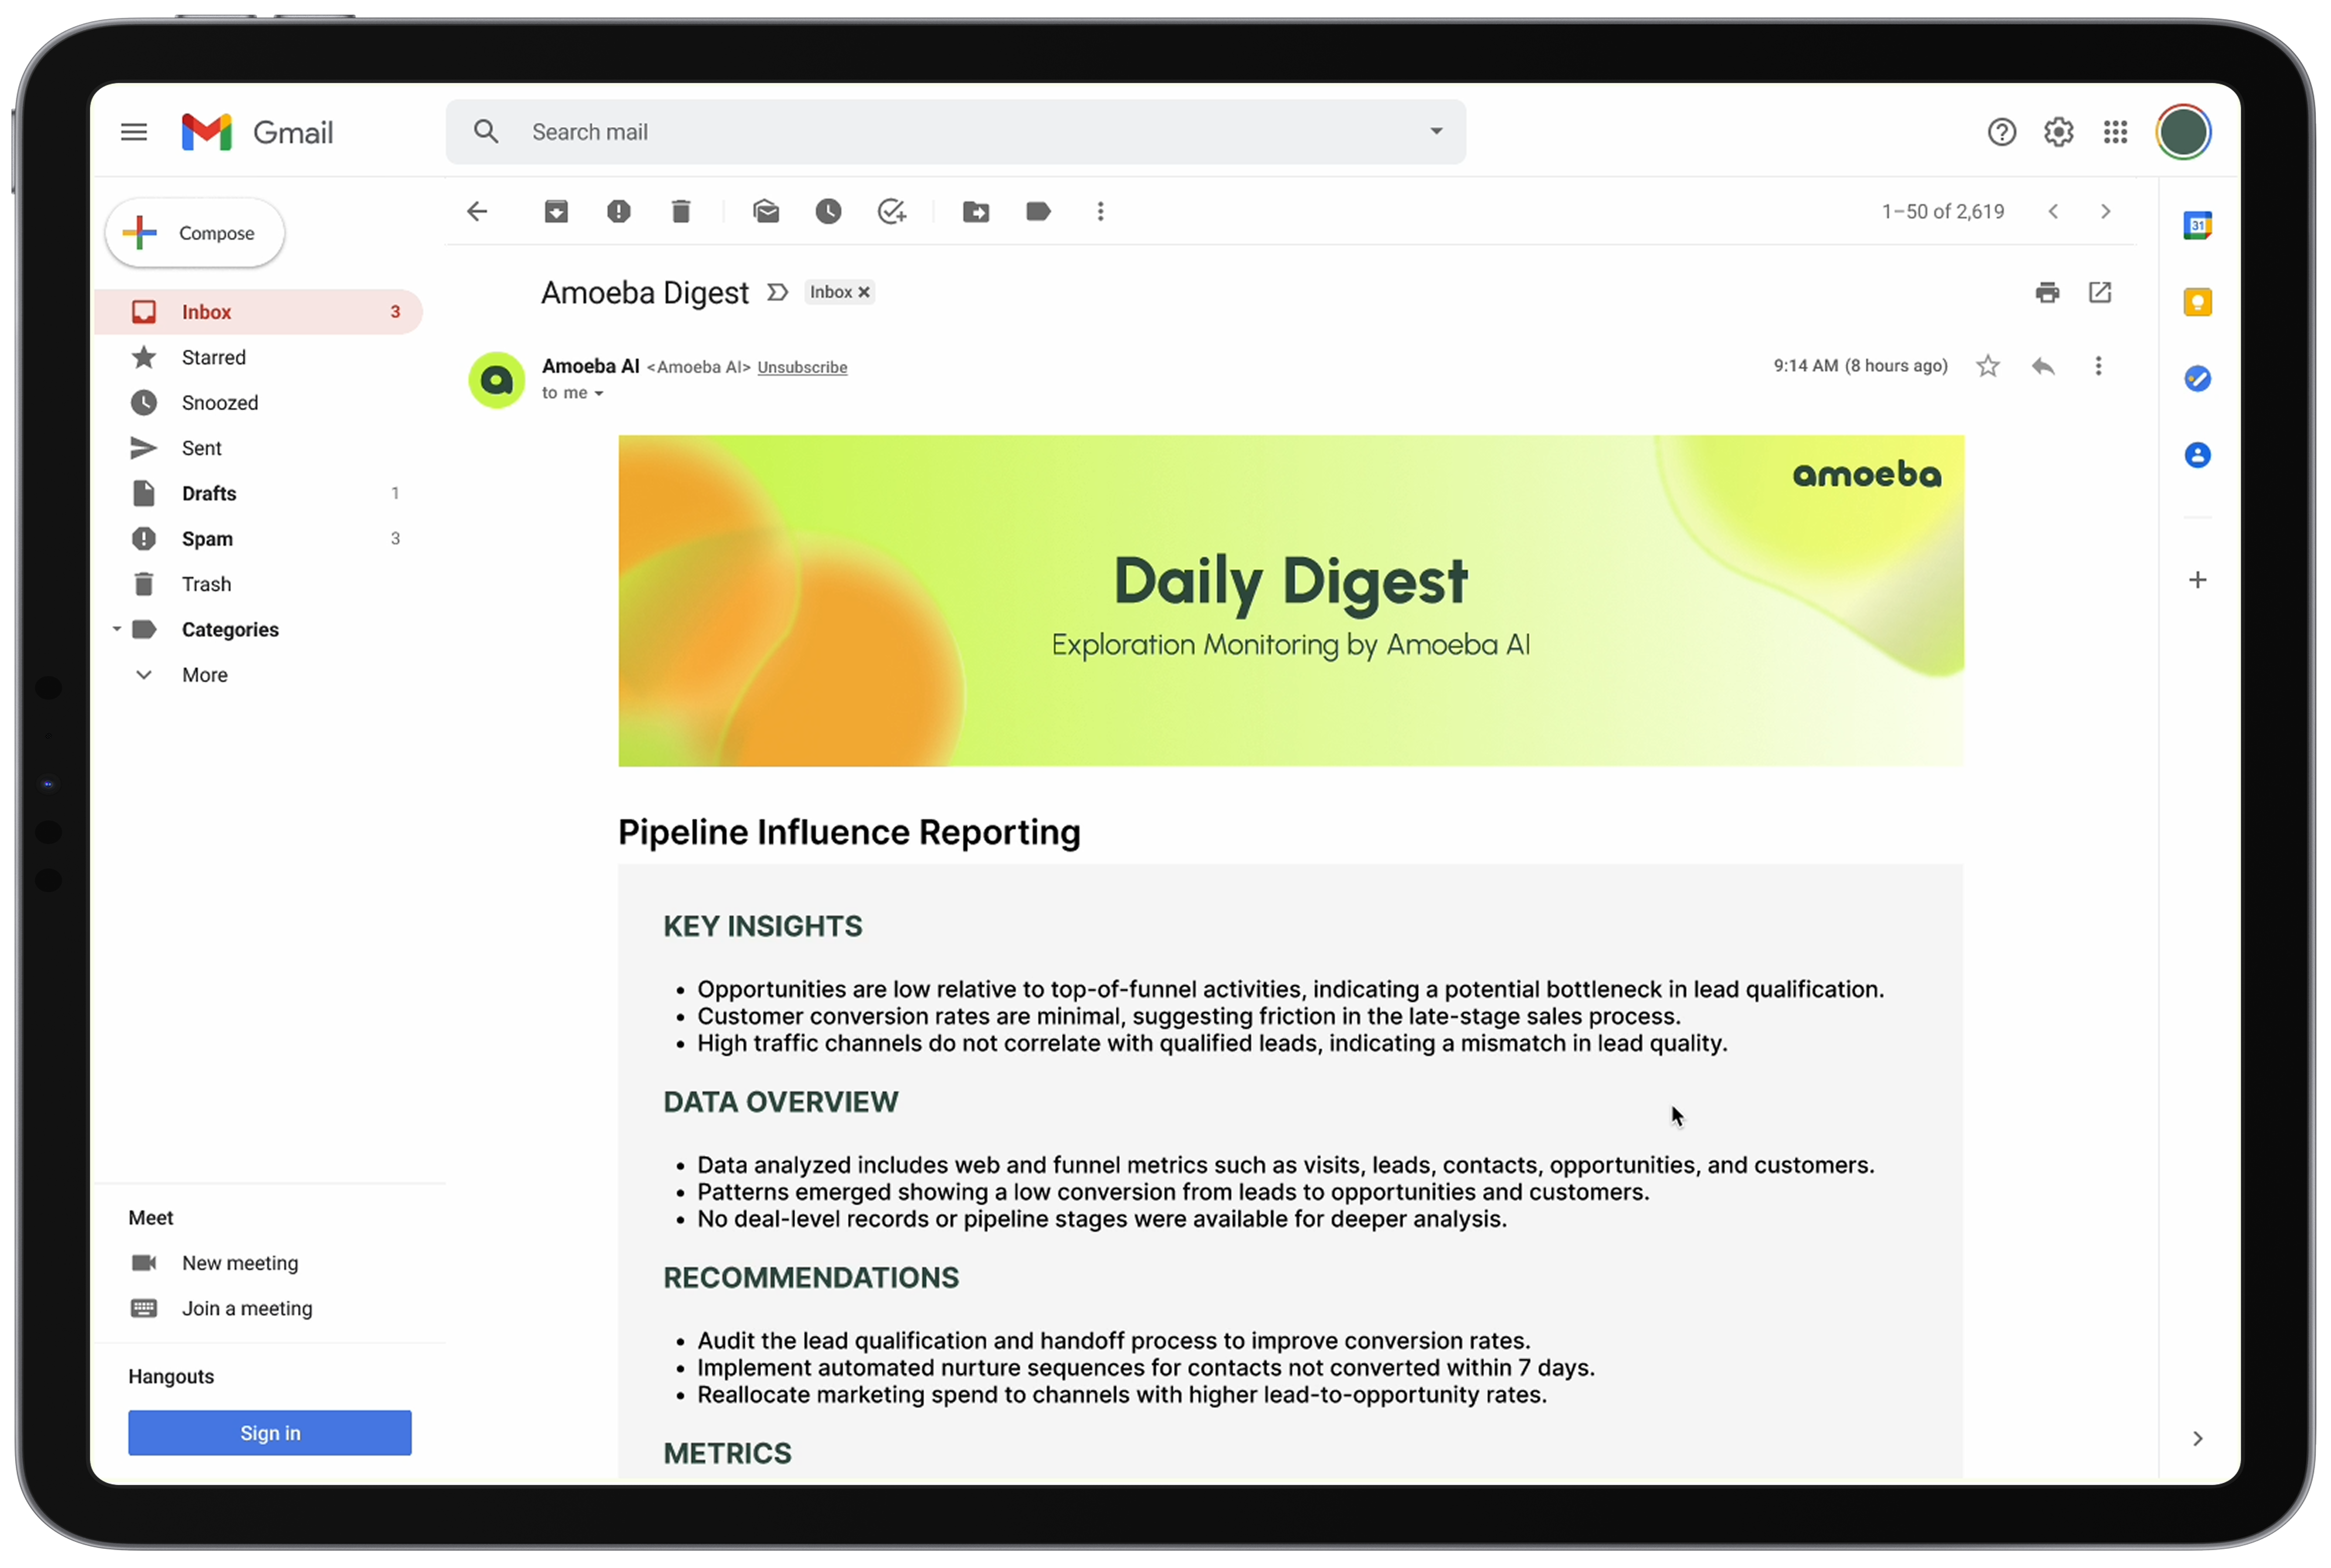Open the Labels icon in toolbar
The height and width of the screenshot is (1568, 2331).
pos(1038,211)
